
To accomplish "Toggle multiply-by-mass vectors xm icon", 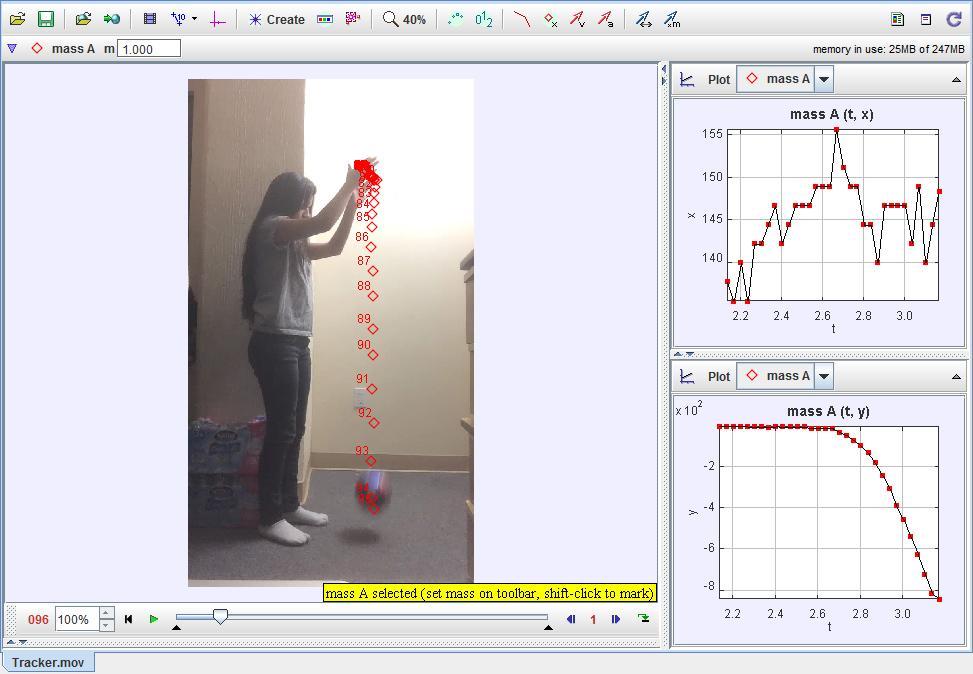I will click(x=672, y=20).
